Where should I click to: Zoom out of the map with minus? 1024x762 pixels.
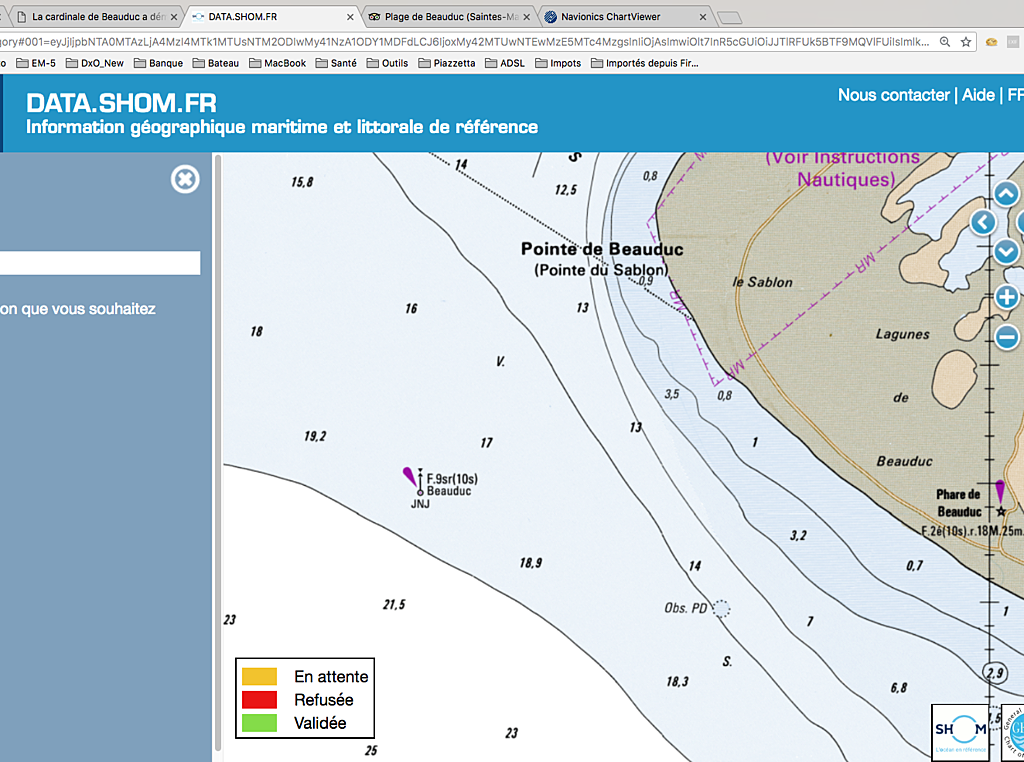pyautogui.click(x=1006, y=337)
